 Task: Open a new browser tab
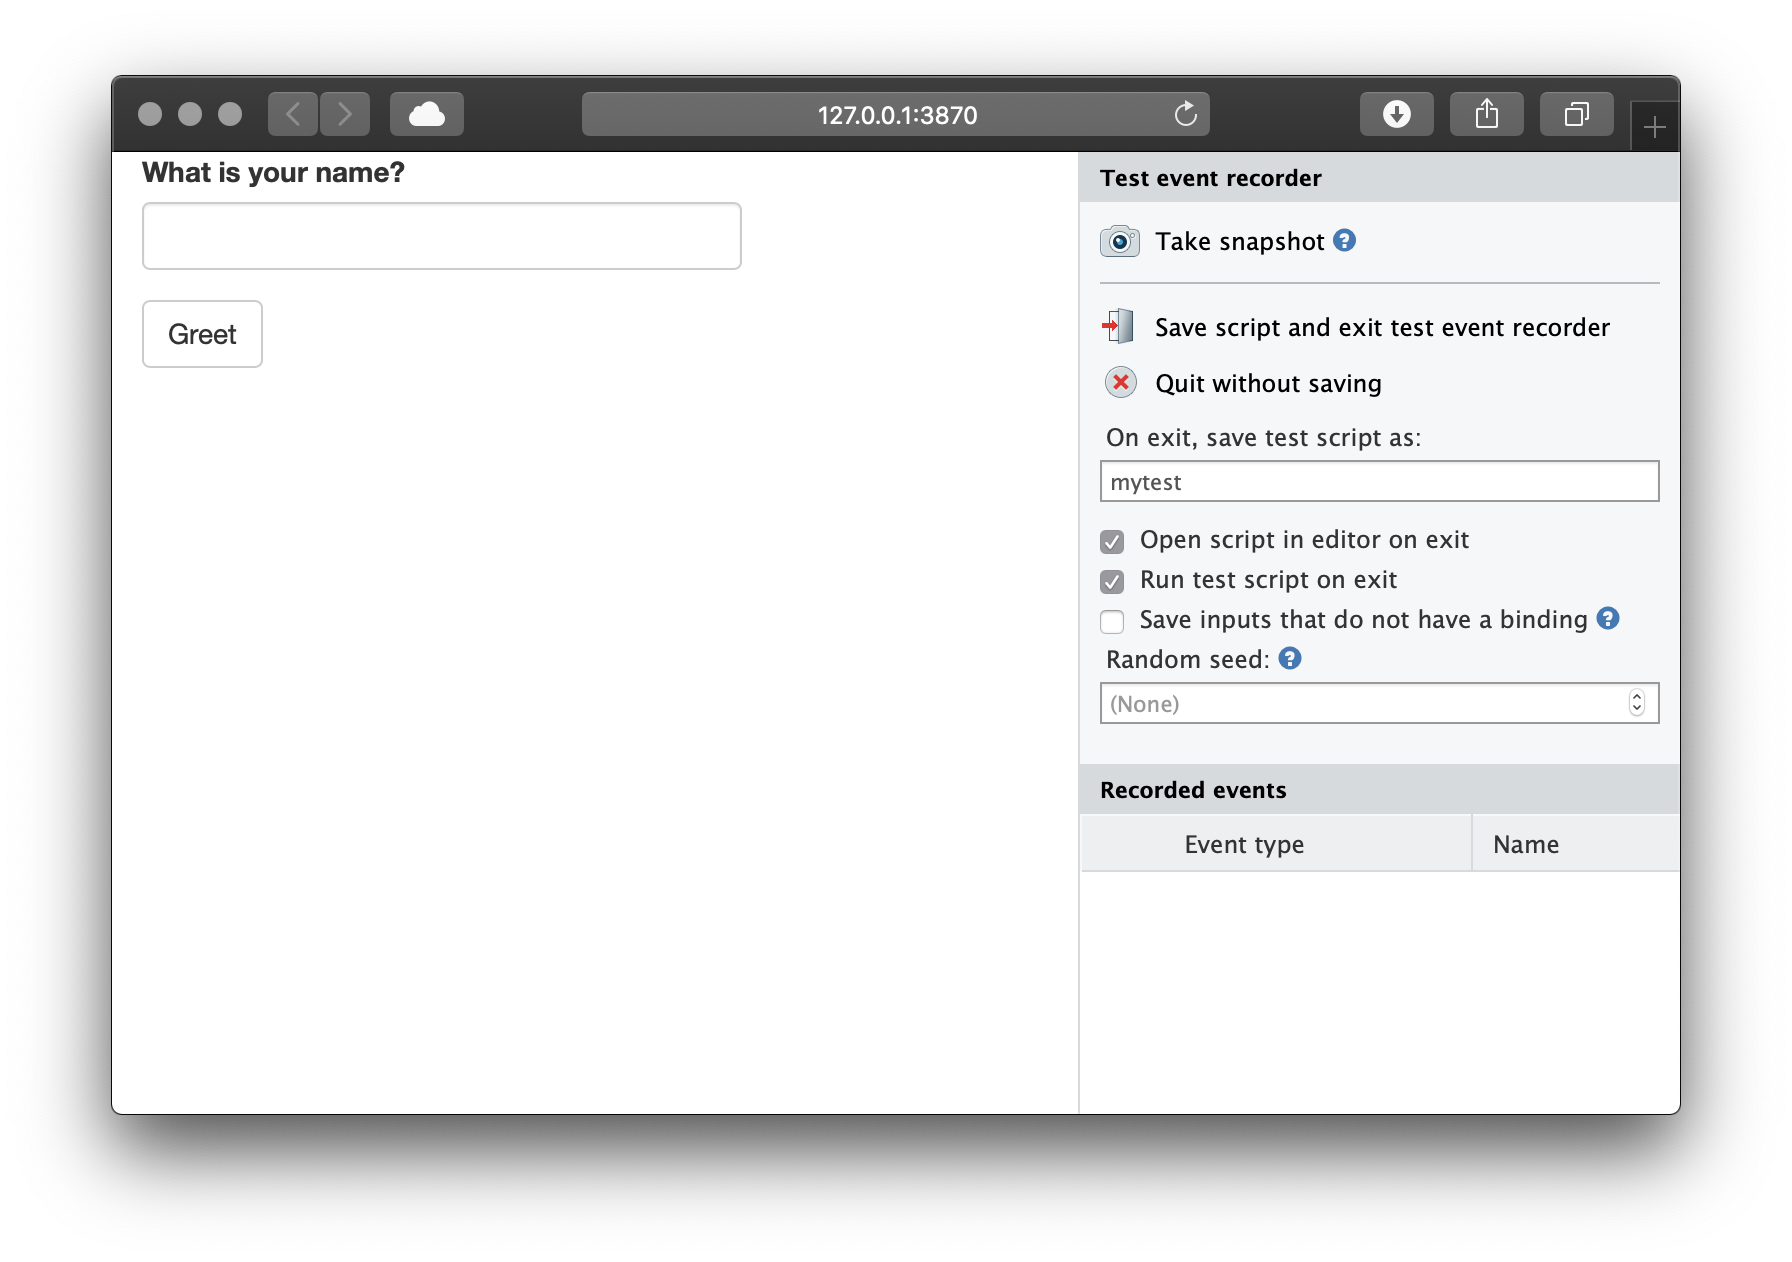coord(1654,128)
